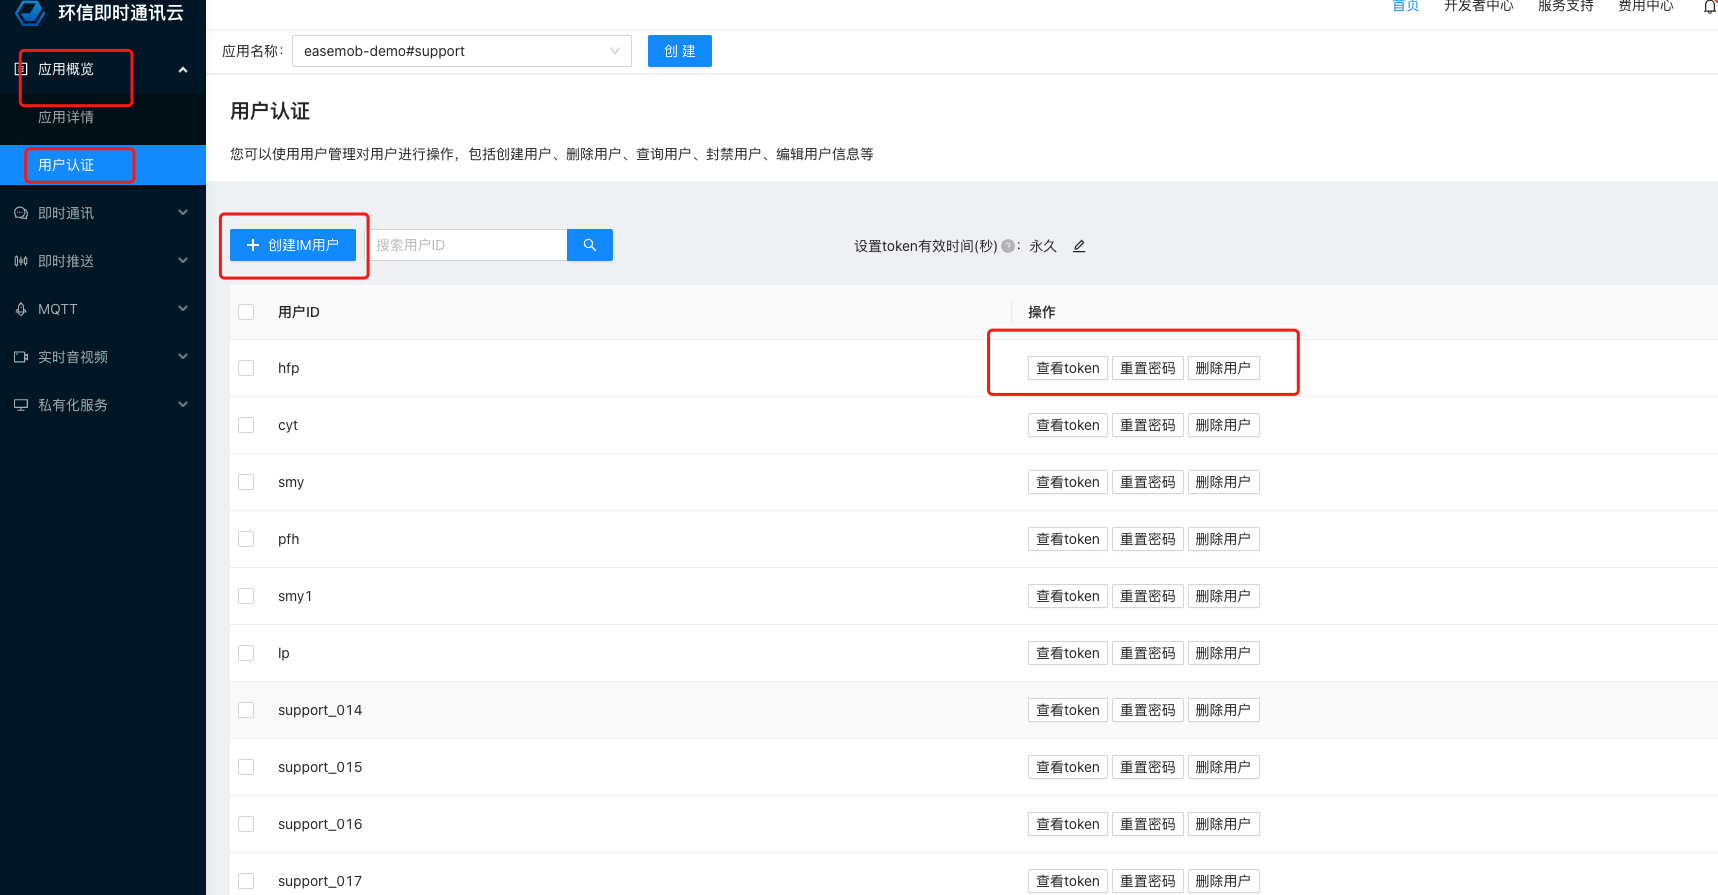This screenshot has height=895, width=1718.
Task: Click 创建IM用户 button
Action: [293, 245]
